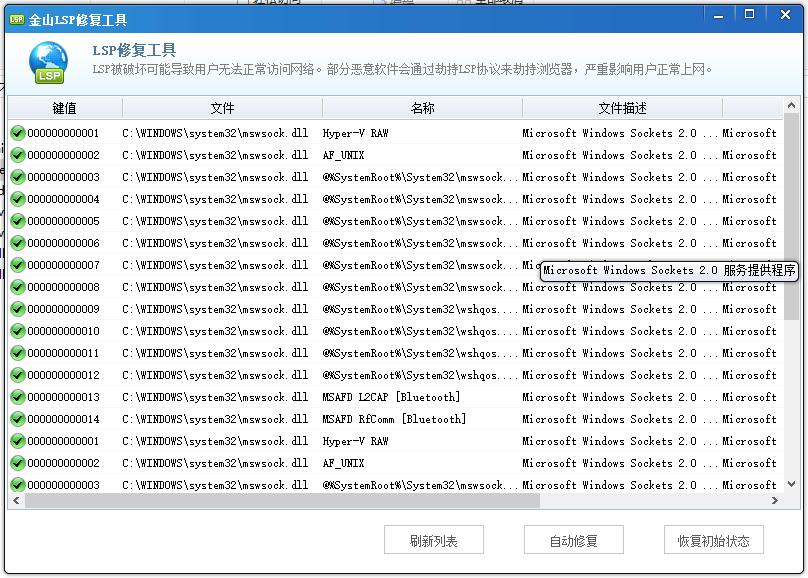Maximize the 金山LSP修复工具 window
This screenshot has height=578, width=808.
click(x=750, y=15)
